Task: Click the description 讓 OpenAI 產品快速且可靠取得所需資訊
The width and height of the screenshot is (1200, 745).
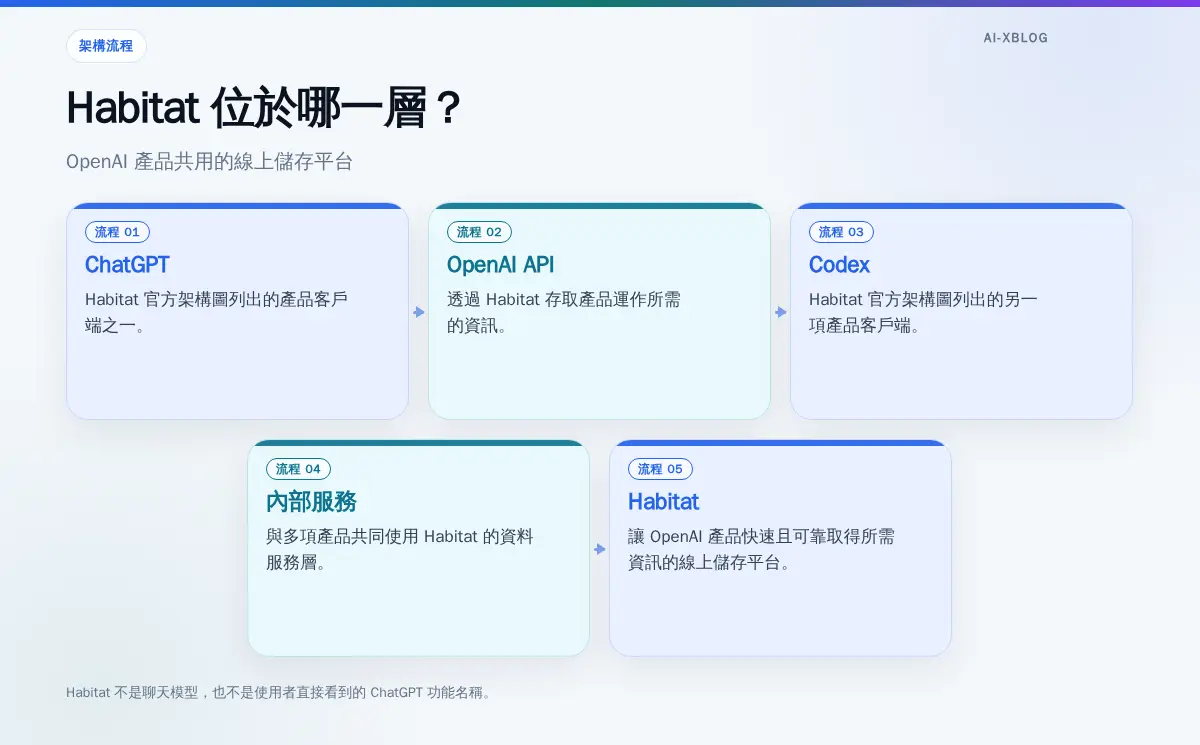Action: (x=761, y=549)
